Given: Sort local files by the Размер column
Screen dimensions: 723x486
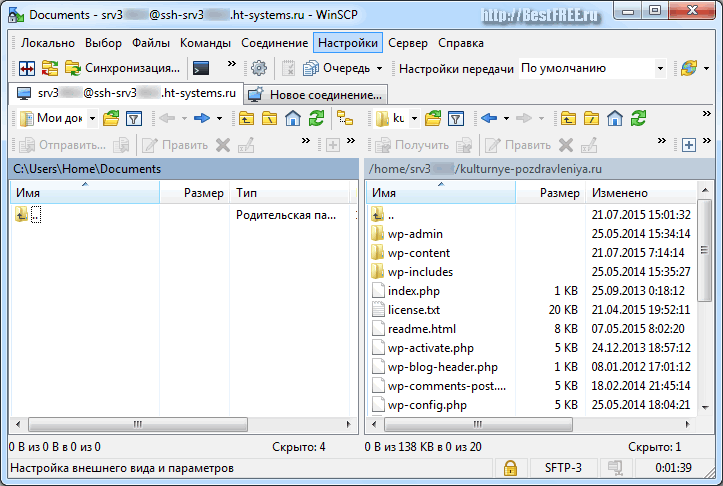Looking at the screenshot, I should coord(194,193).
